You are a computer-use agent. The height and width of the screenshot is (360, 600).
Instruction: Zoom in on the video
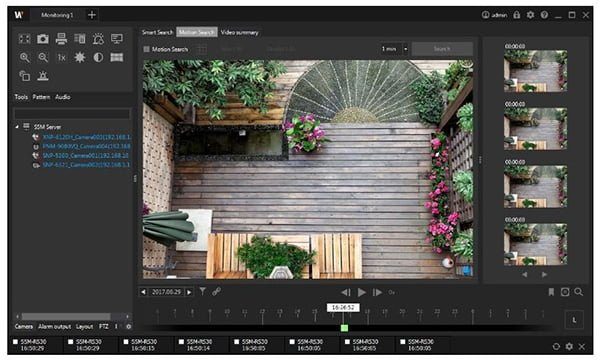point(24,57)
